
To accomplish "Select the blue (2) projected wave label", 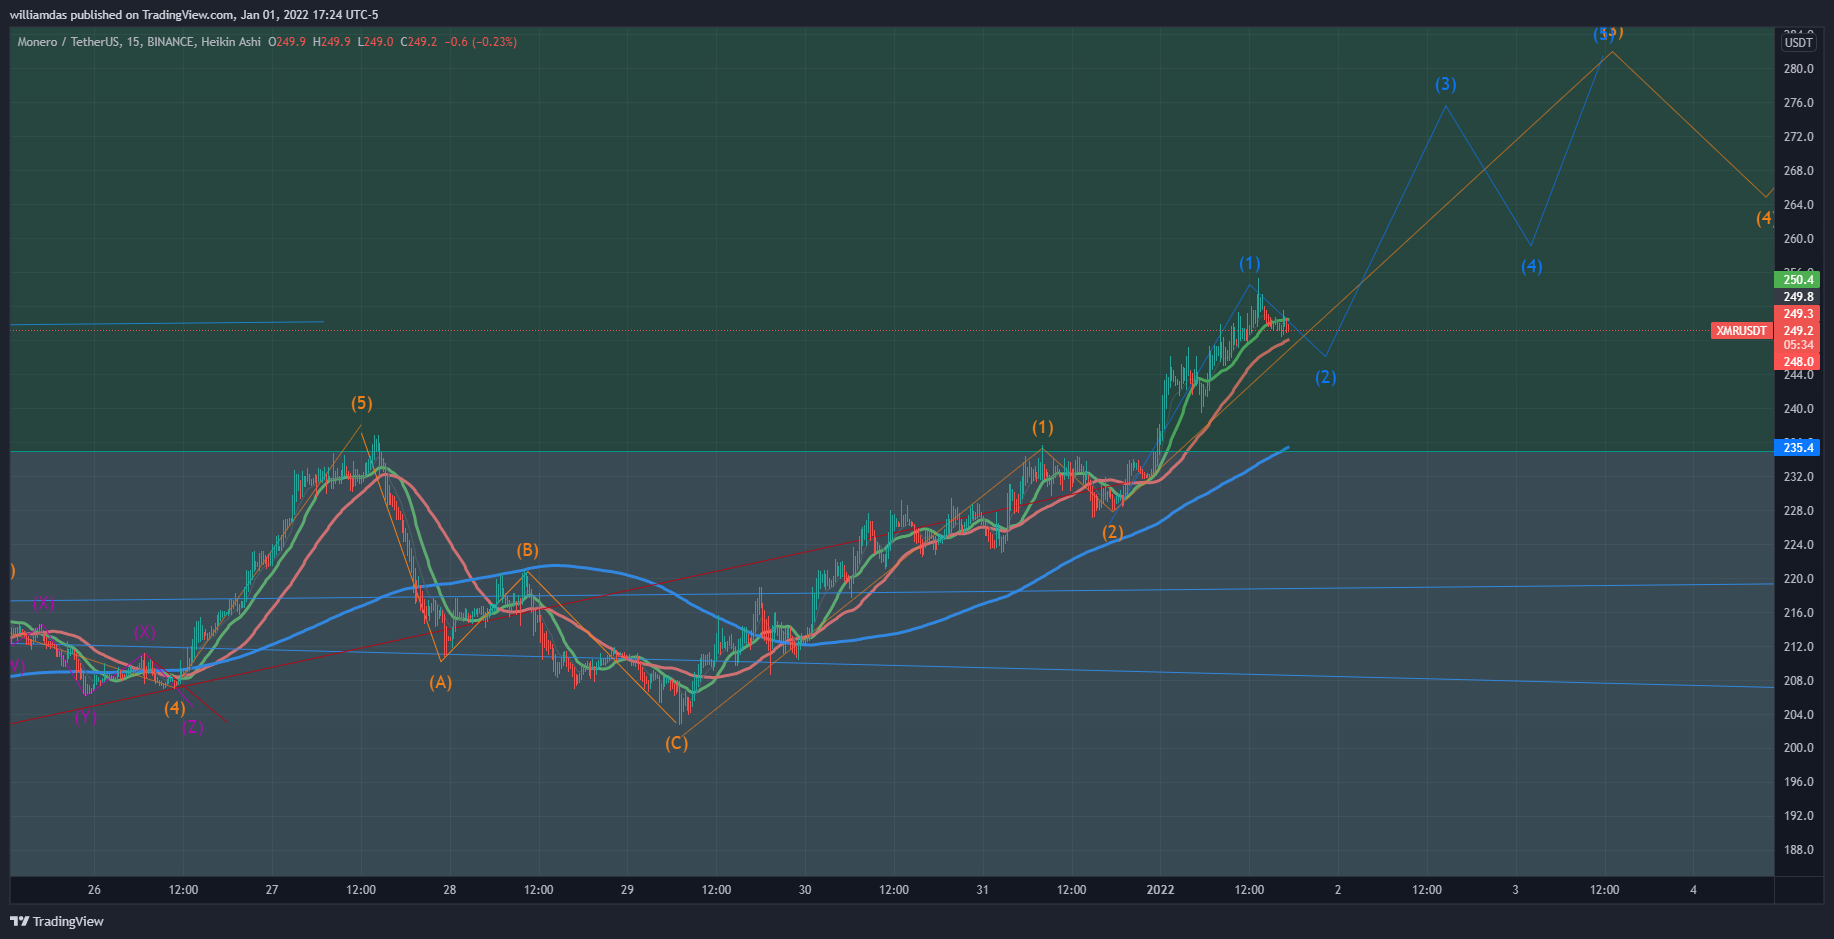I will point(1326,377).
